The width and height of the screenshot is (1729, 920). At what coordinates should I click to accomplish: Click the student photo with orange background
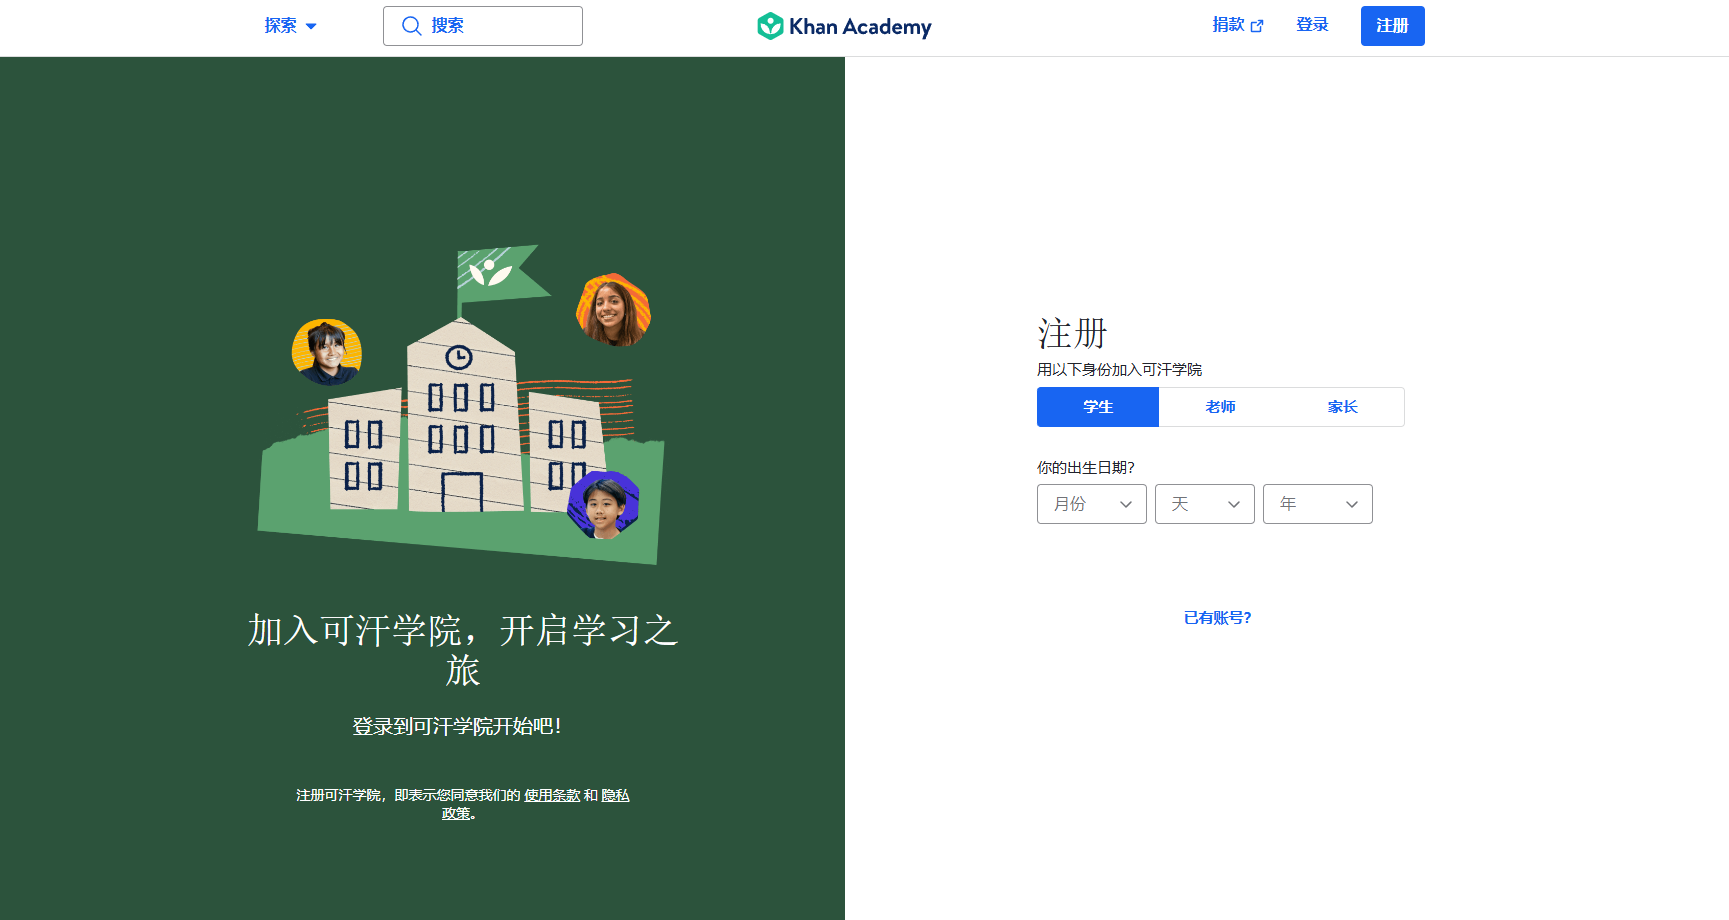614,310
